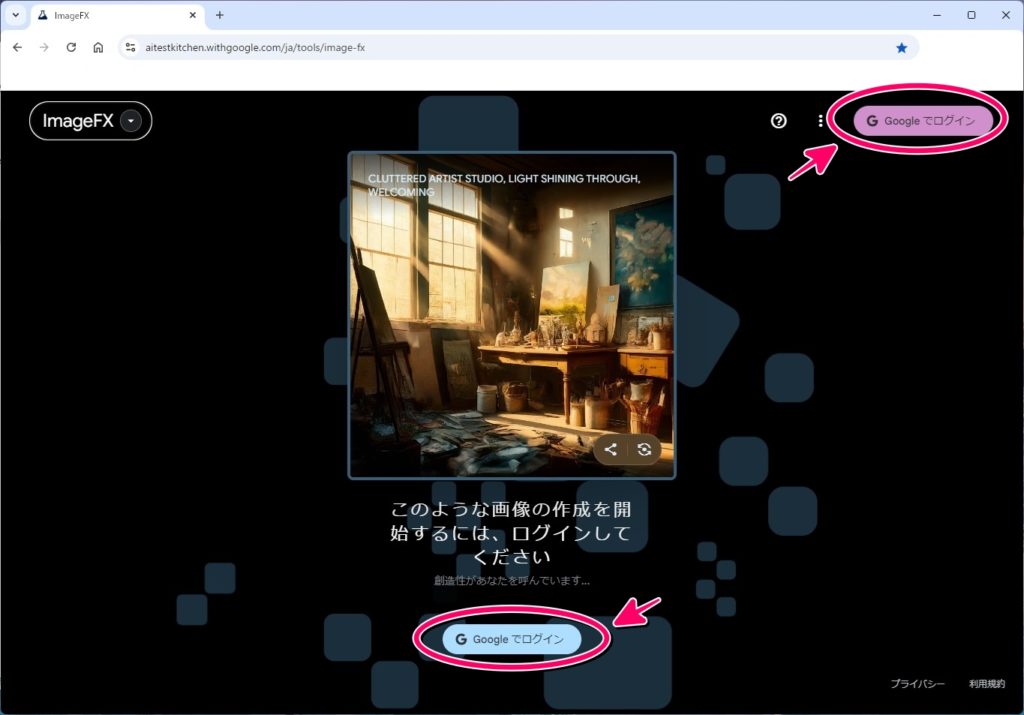View site information icon in address bar

pyautogui.click(x=130, y=47)
